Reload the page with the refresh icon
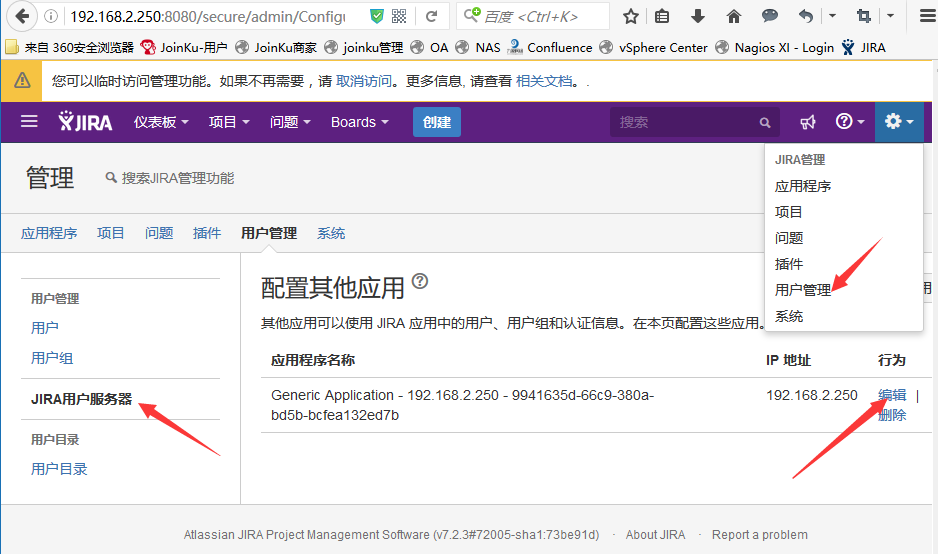Screen dimensions: 938x554 431,16
